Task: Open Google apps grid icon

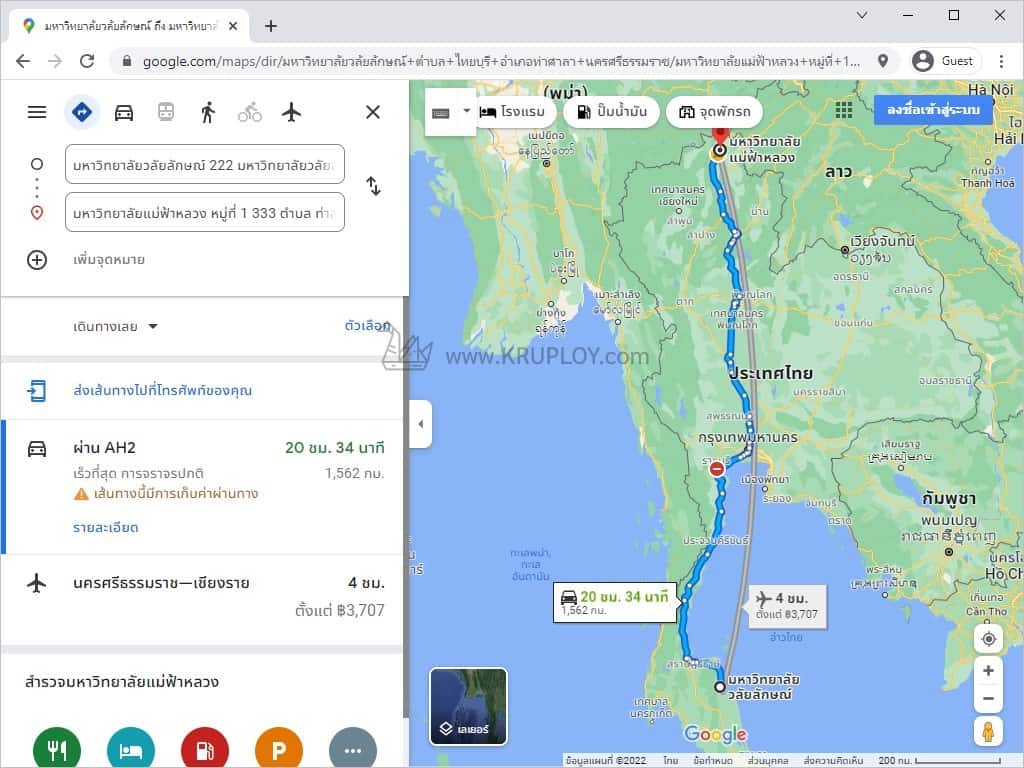Action: pos(844,110)
